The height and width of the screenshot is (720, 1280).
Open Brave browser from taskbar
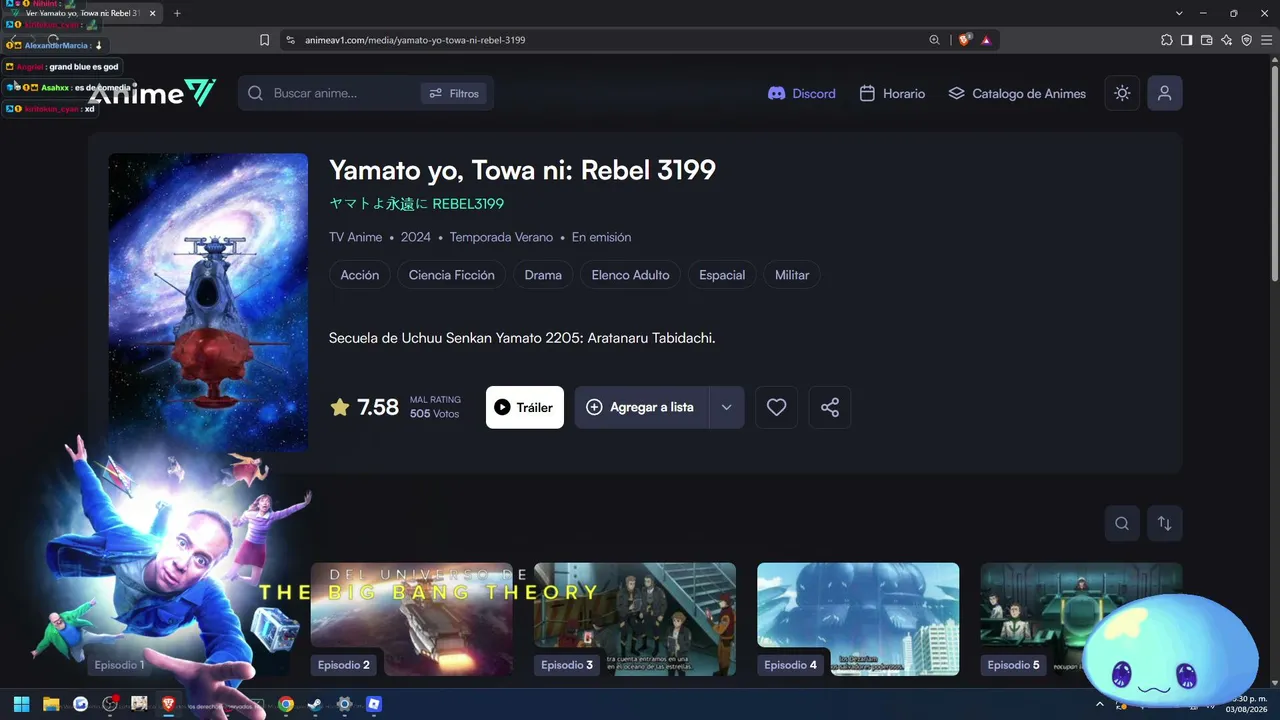[x=168, y=704]
